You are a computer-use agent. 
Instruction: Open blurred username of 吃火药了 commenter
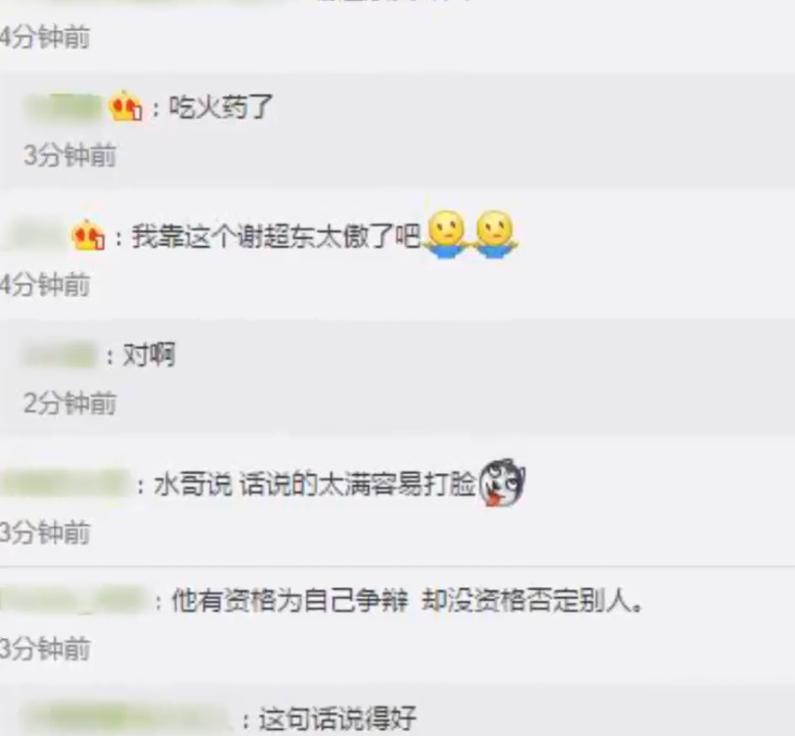(64, 107)
